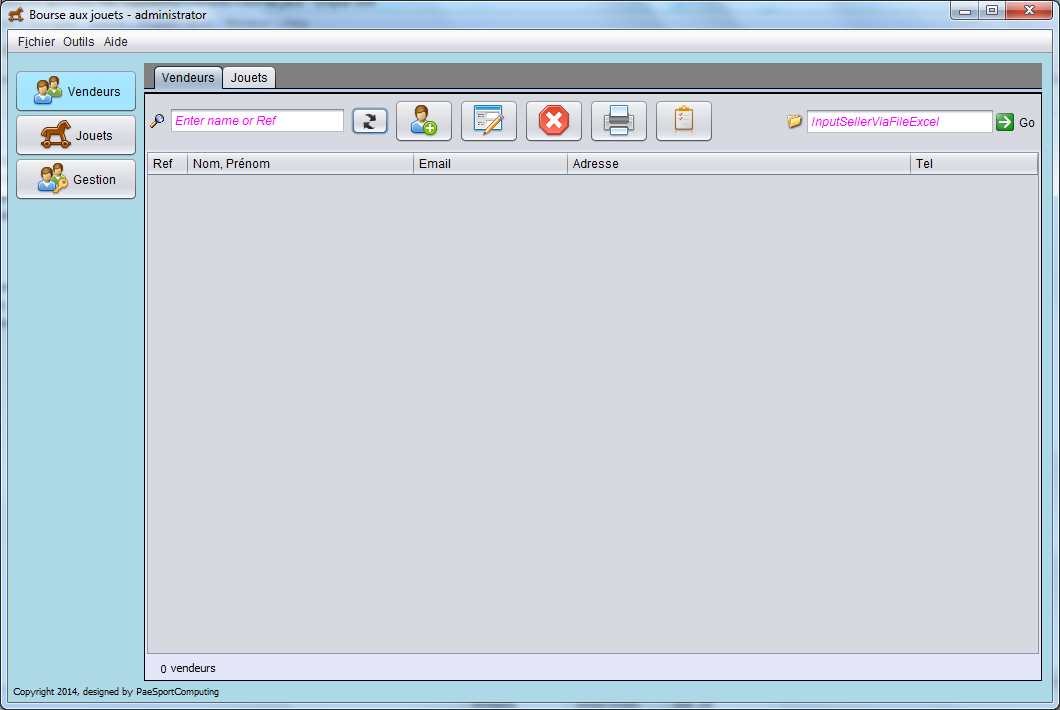
Task: Open the Gestion sidebar section
Action: [x=76, y=179]
